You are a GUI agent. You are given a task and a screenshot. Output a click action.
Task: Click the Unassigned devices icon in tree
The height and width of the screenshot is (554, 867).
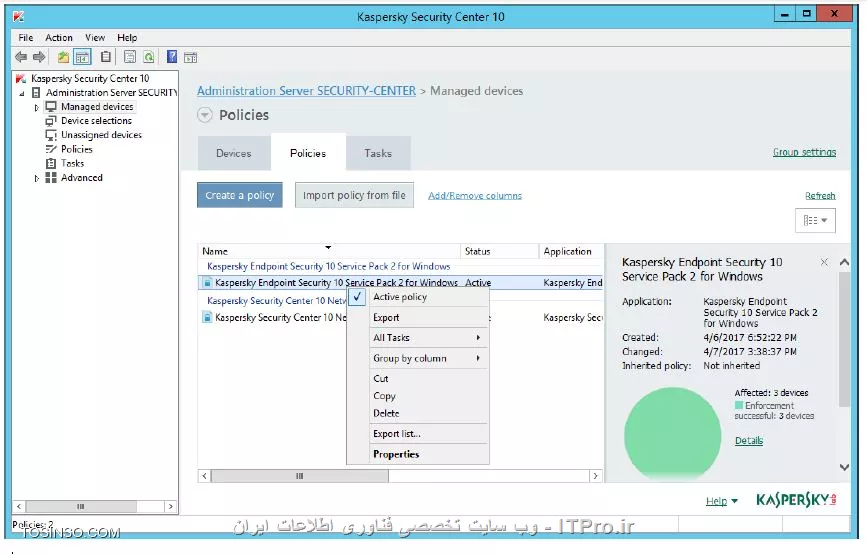51,135
